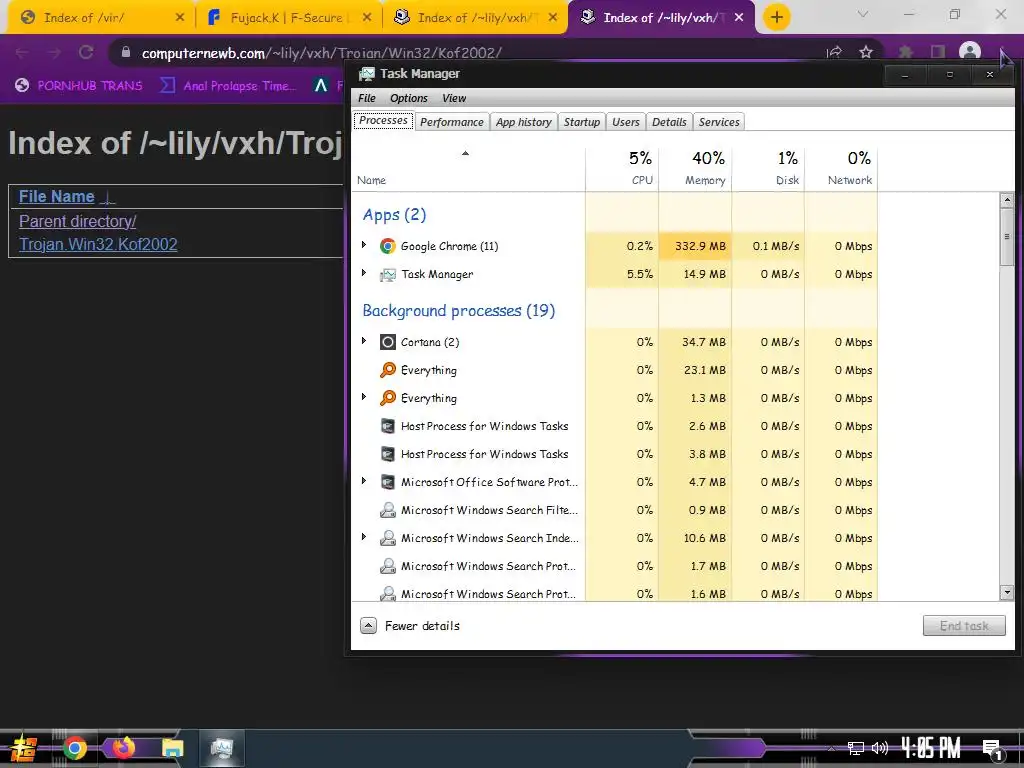Open the Chrome extensions puzzle icon
1024x768 pixels.
906,52
